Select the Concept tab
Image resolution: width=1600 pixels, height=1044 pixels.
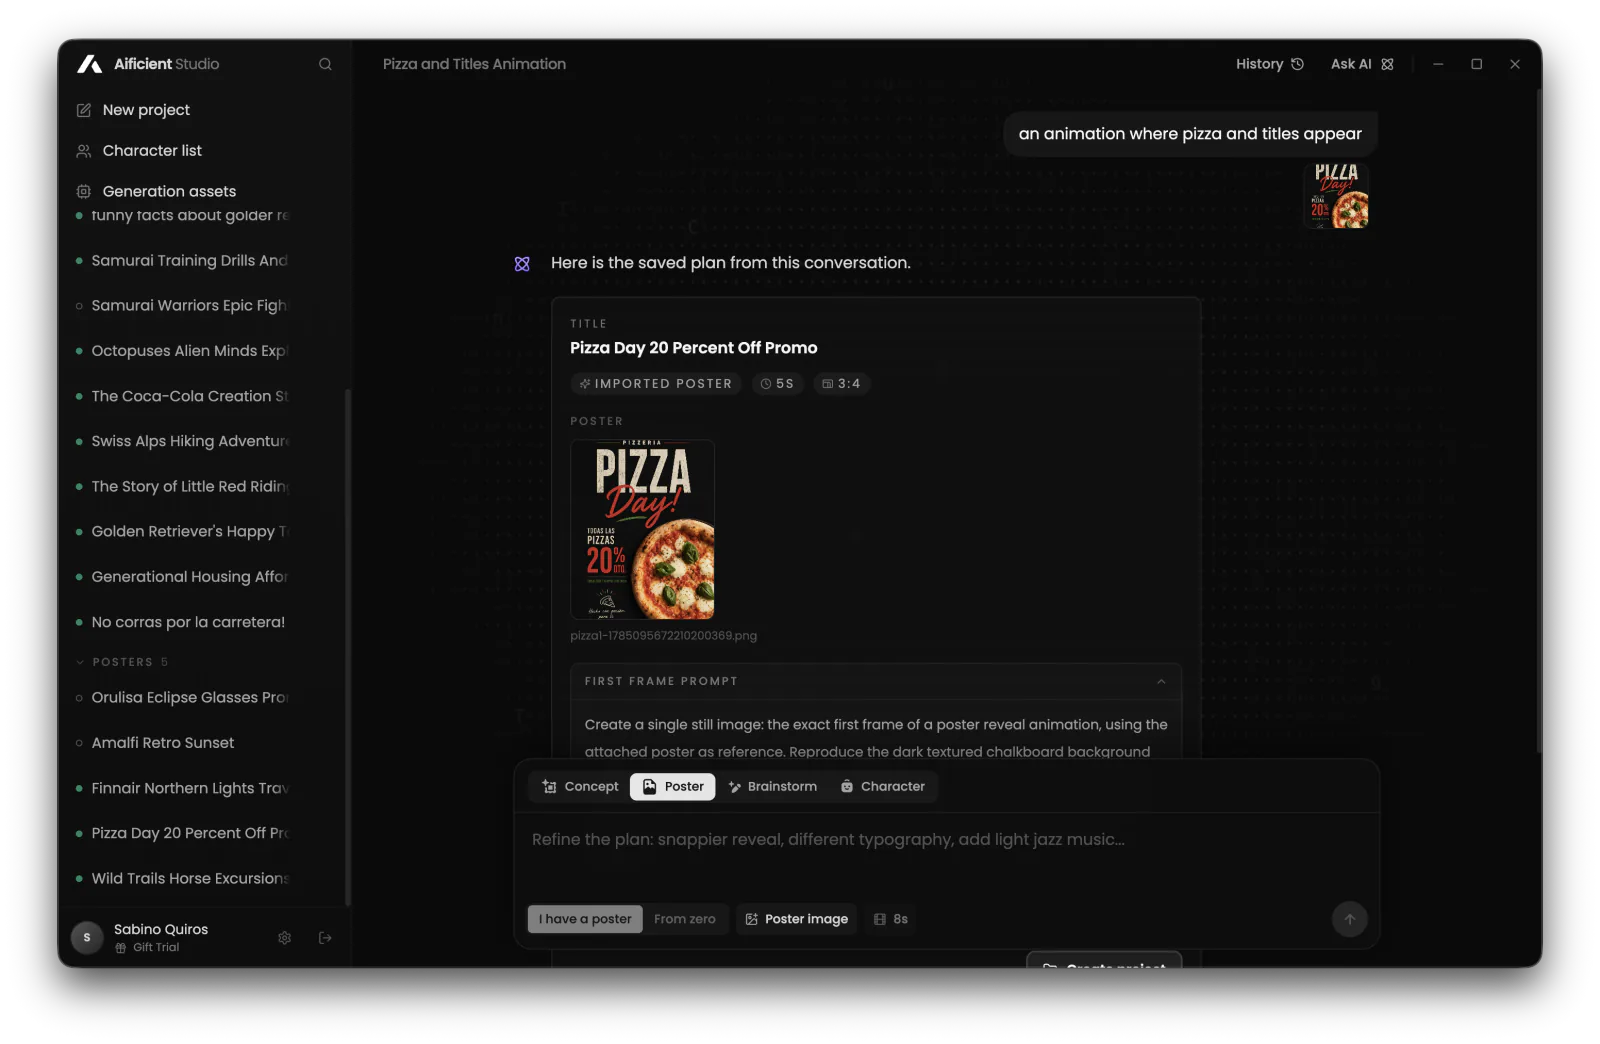coord(580,787)
